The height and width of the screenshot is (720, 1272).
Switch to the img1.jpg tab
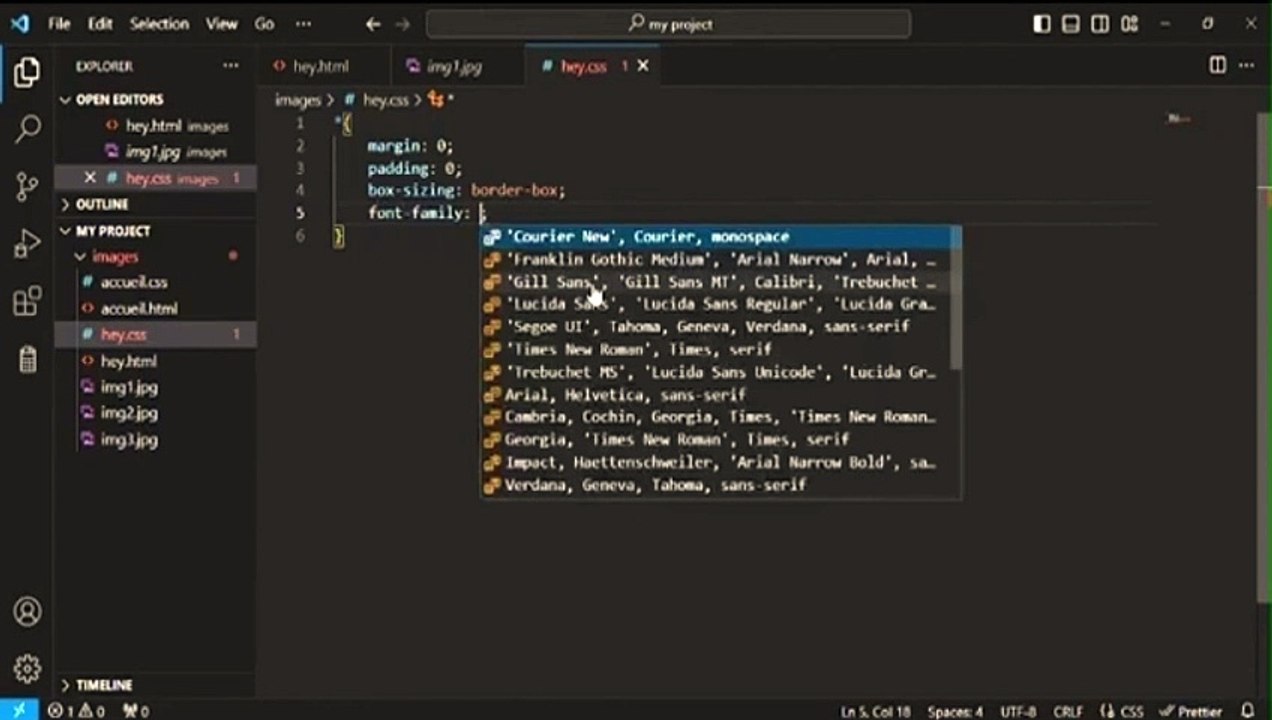[455, 66]
